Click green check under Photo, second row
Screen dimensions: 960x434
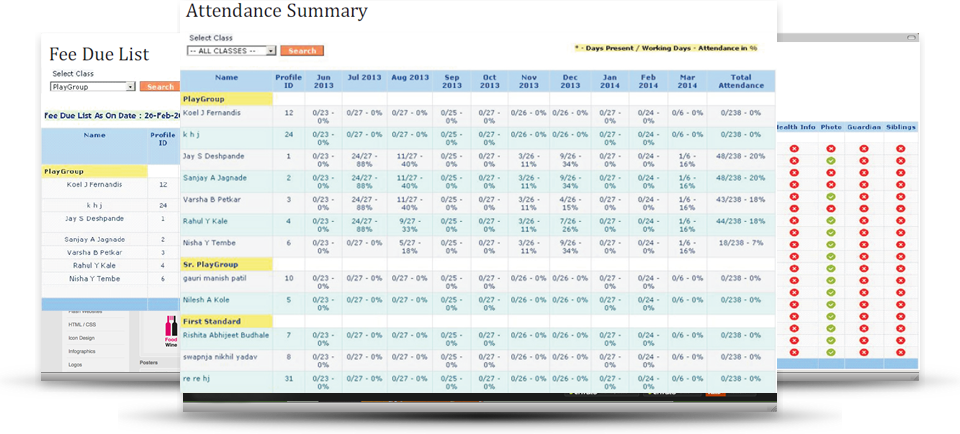pyautogui.click(x=831, y=161)
